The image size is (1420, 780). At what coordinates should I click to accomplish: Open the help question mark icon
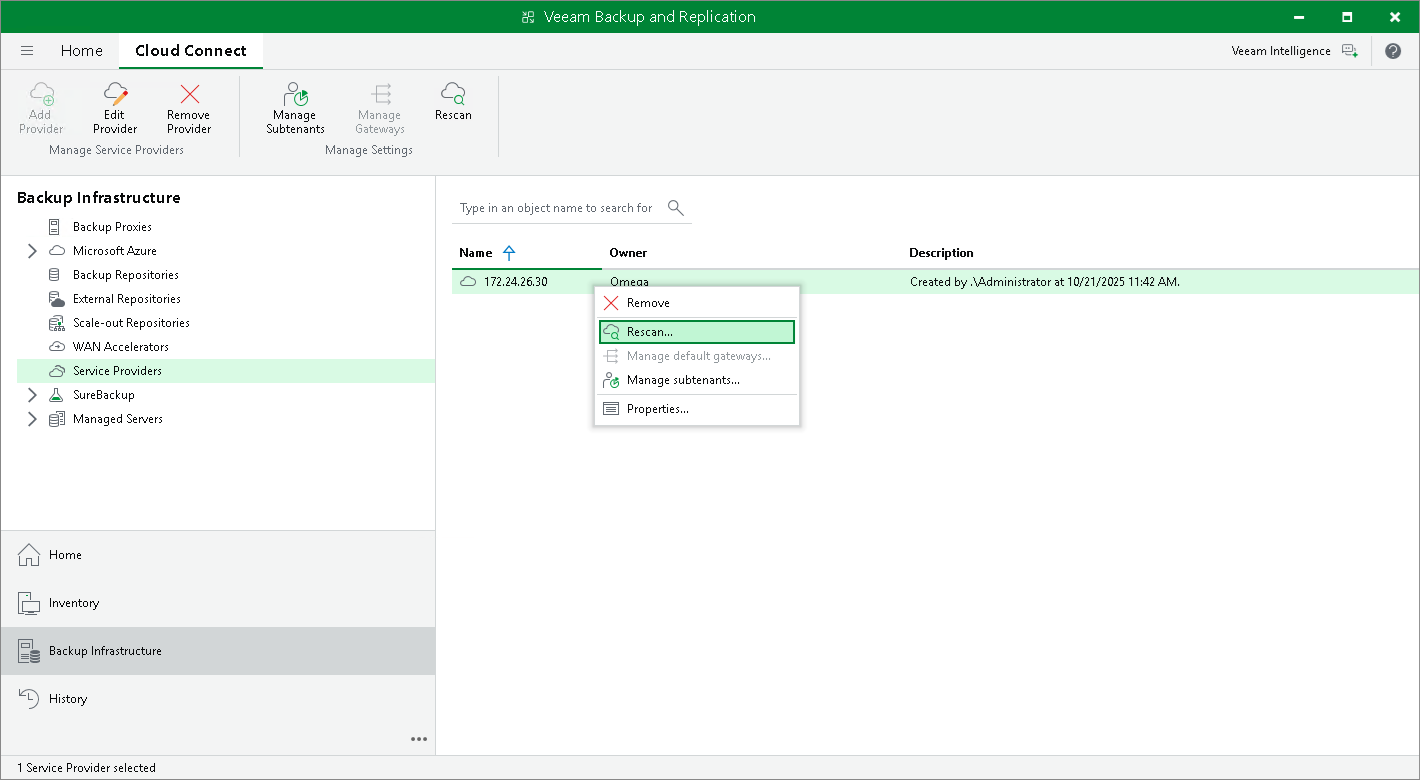point(1393,51)
